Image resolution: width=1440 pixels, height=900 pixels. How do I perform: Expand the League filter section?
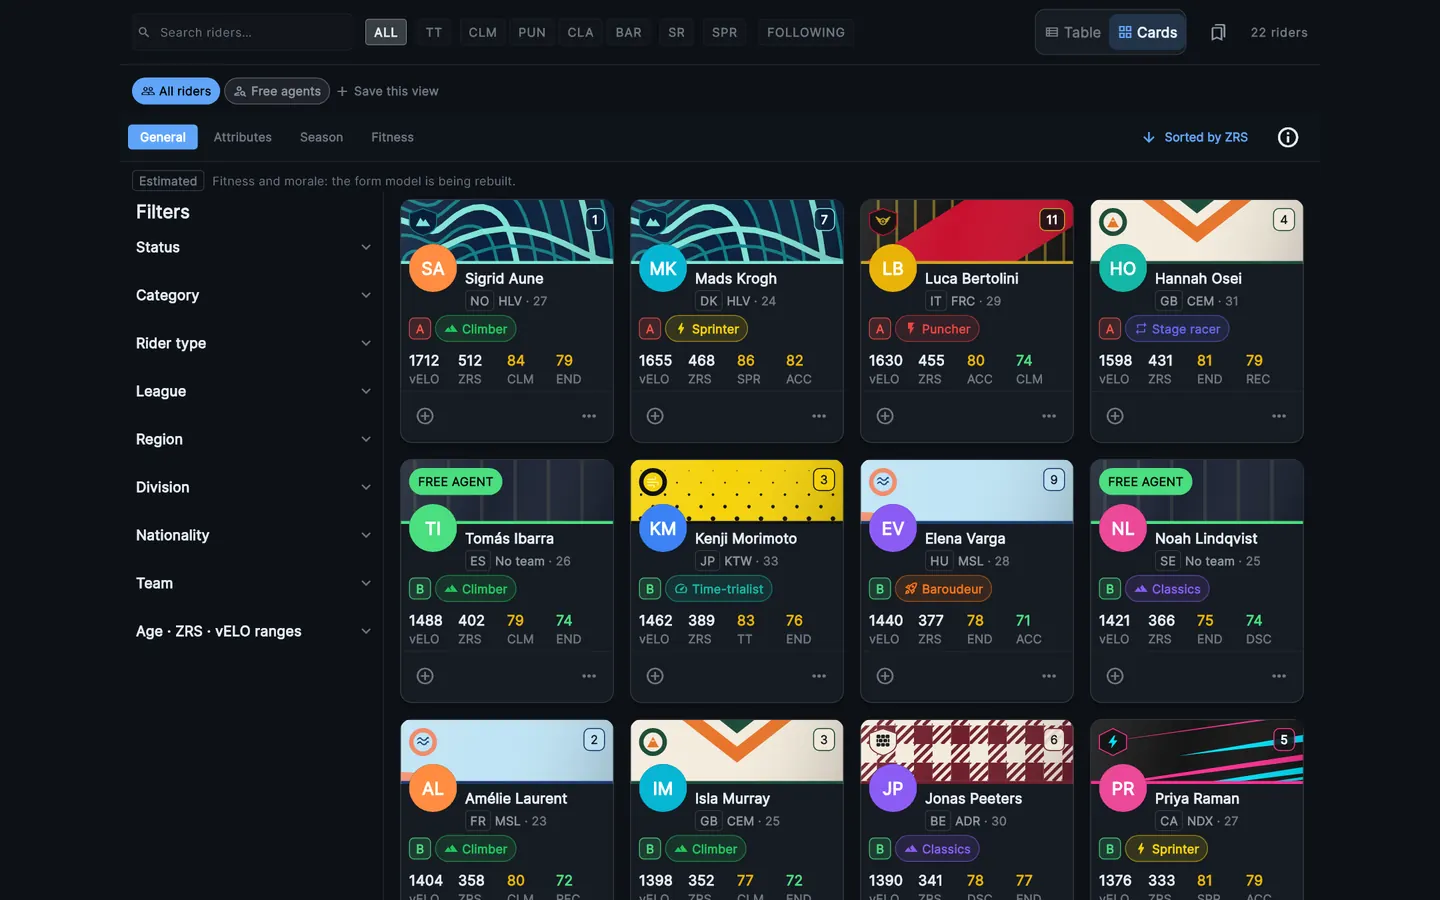point(254,391)
